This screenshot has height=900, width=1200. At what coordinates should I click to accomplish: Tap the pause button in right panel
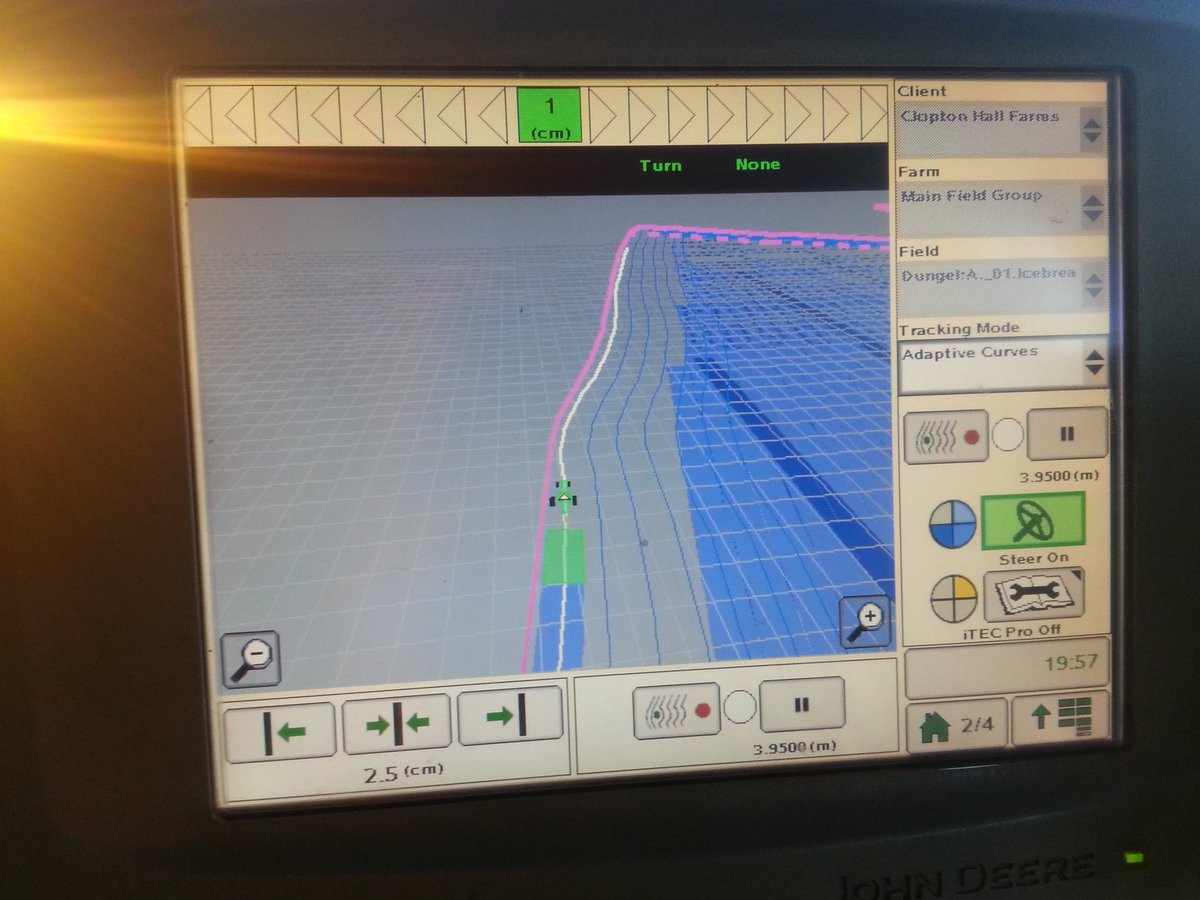[1067, 435]
